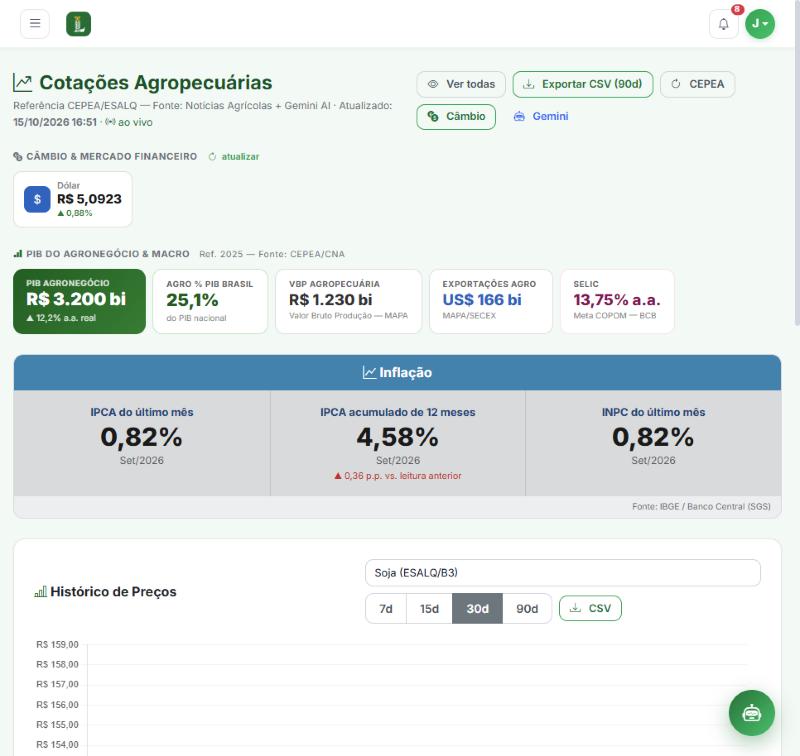Viewport: 800px width, 756px height.
Task: Click the Selic 13,75% a.a. card
Action: (x=617, y=301)
